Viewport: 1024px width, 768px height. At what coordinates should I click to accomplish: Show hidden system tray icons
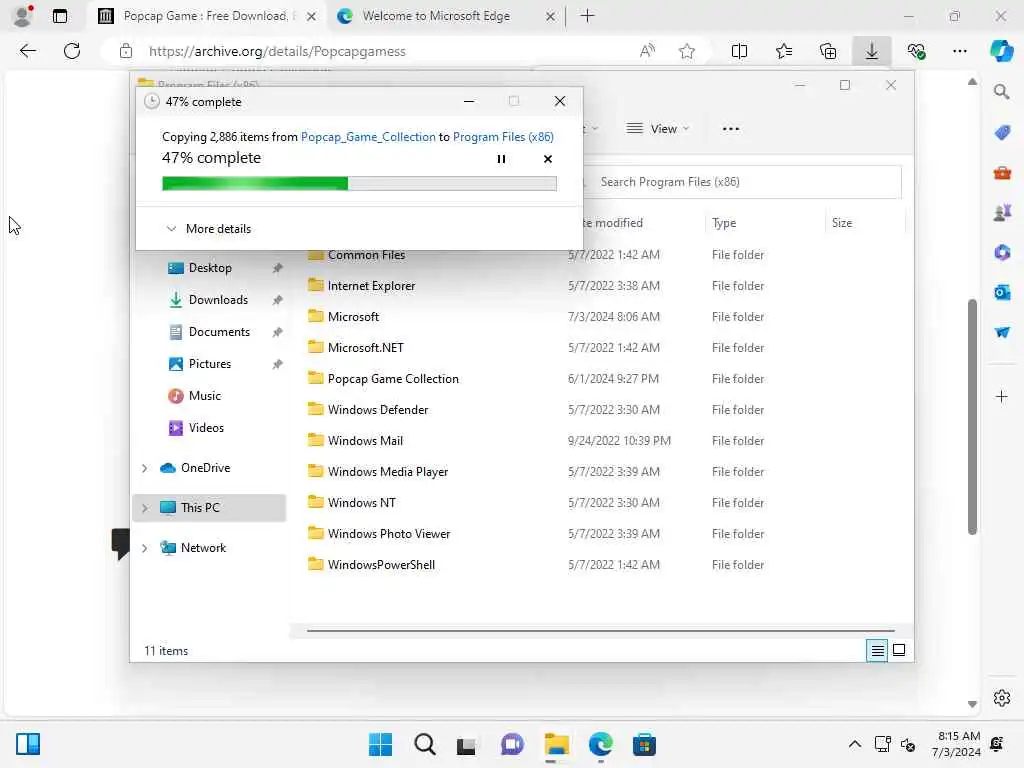tap(854, 744)
